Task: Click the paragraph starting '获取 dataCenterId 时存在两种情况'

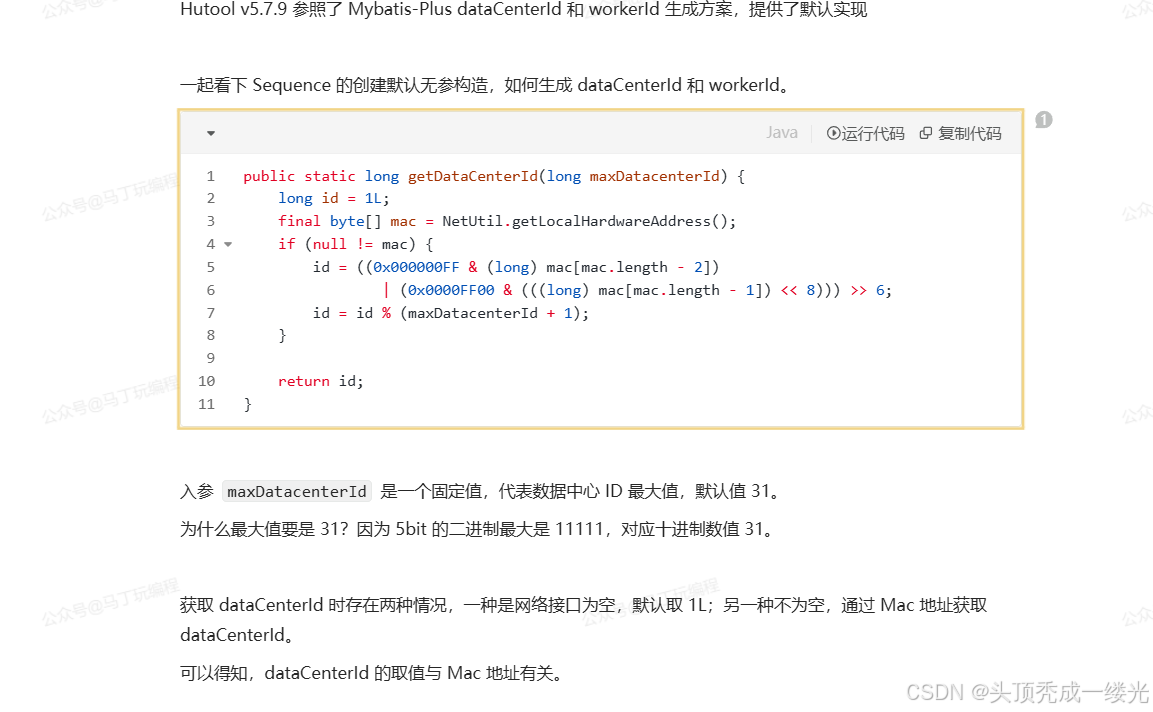Action: click(x=584, y=619)
